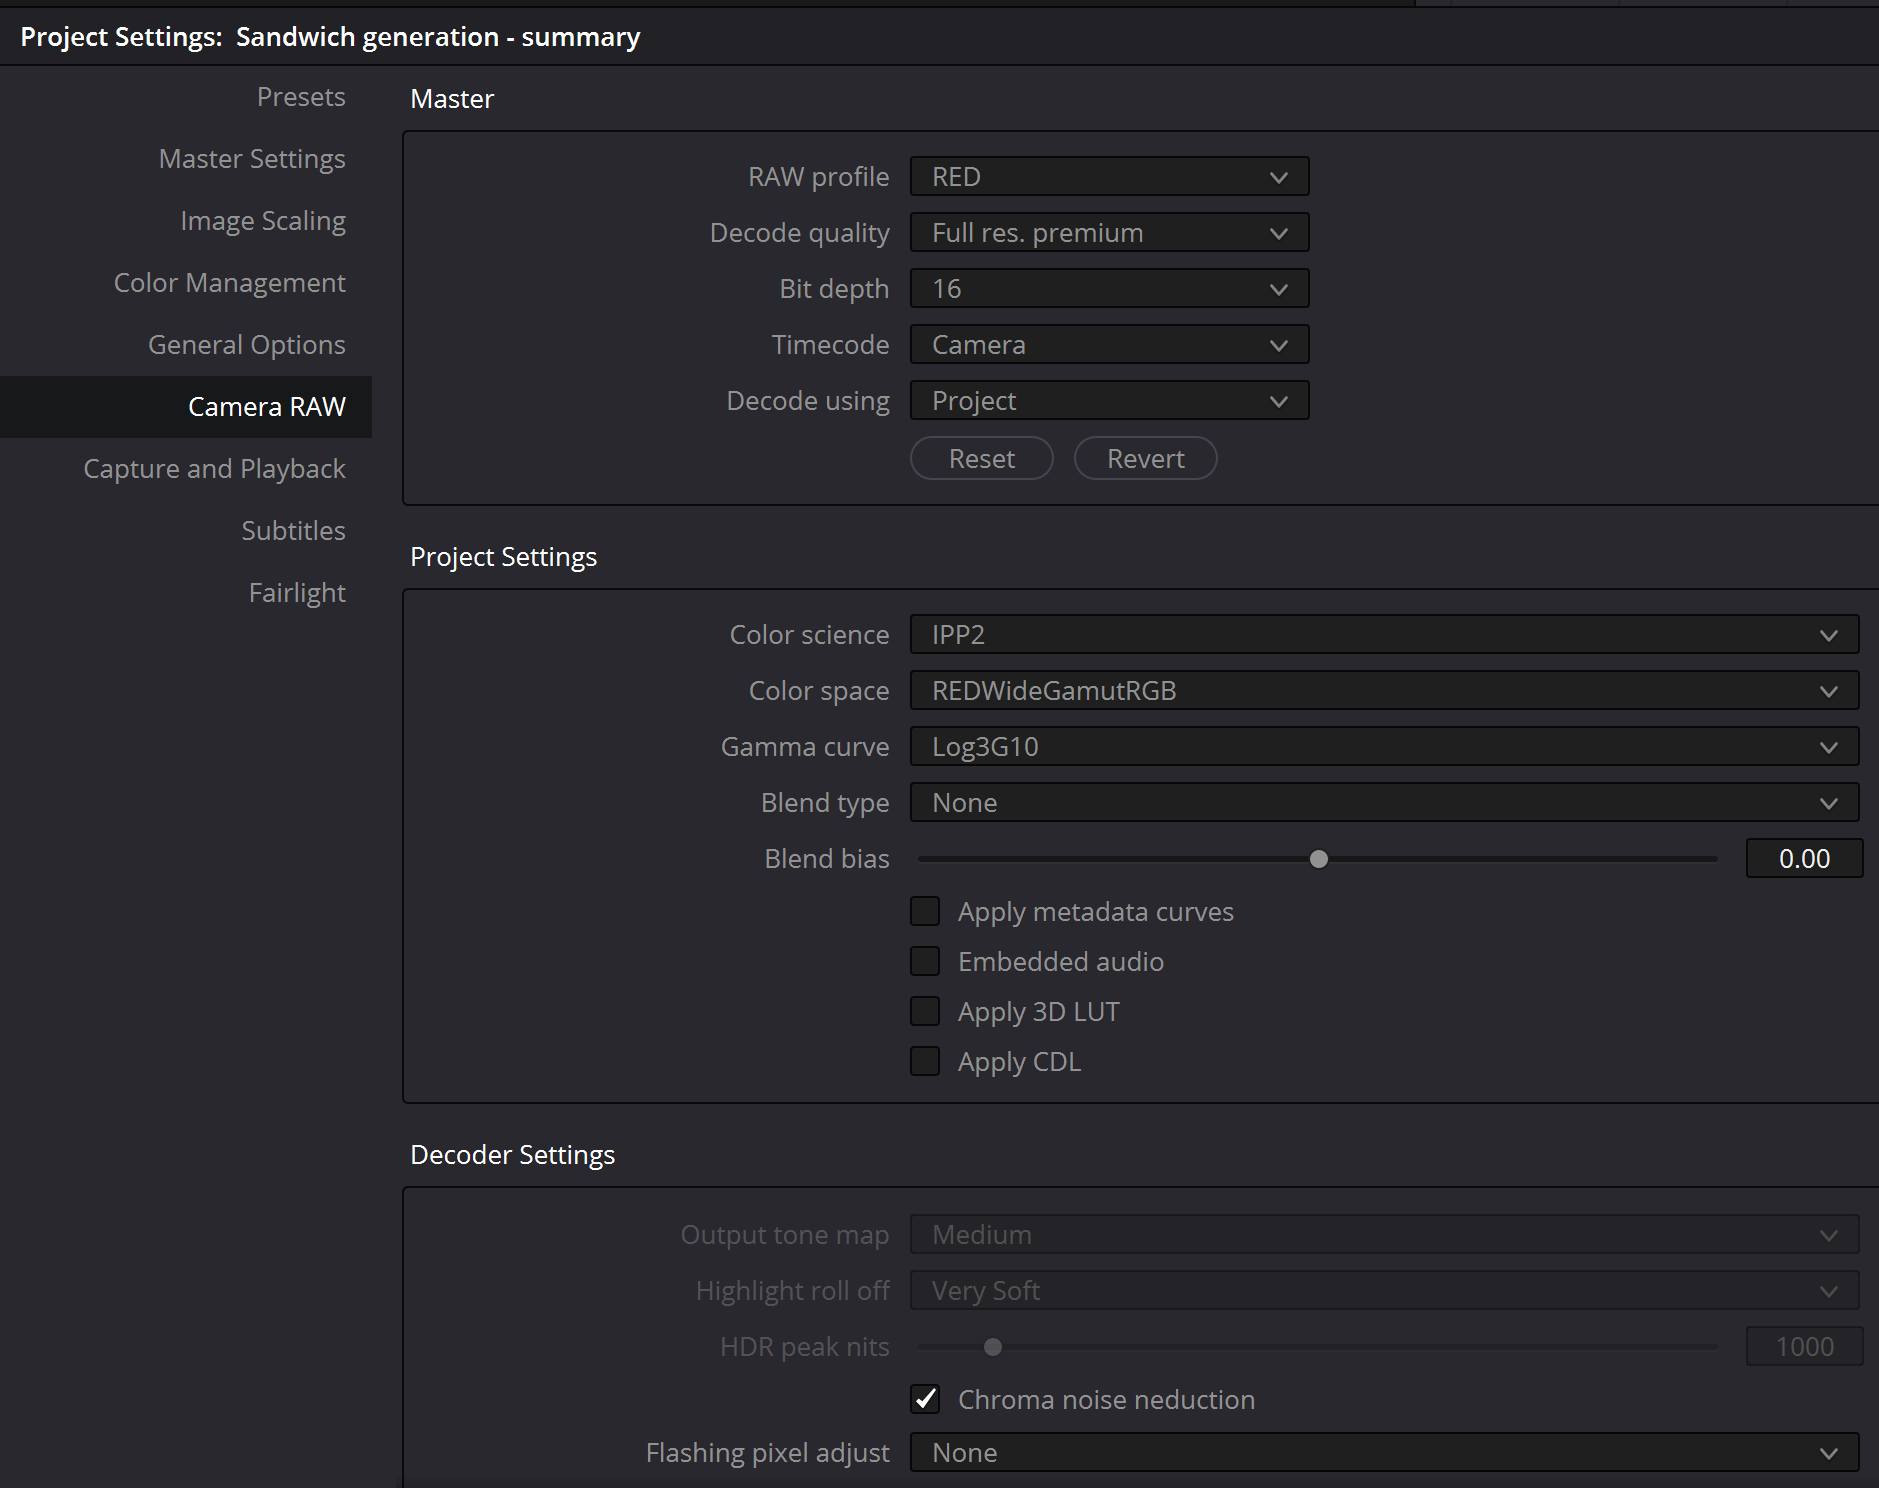Open Gamma curve Log3G10 dropdown
The width and height of the screenshot is (1879, 1488).
(x=1384, y=747)
